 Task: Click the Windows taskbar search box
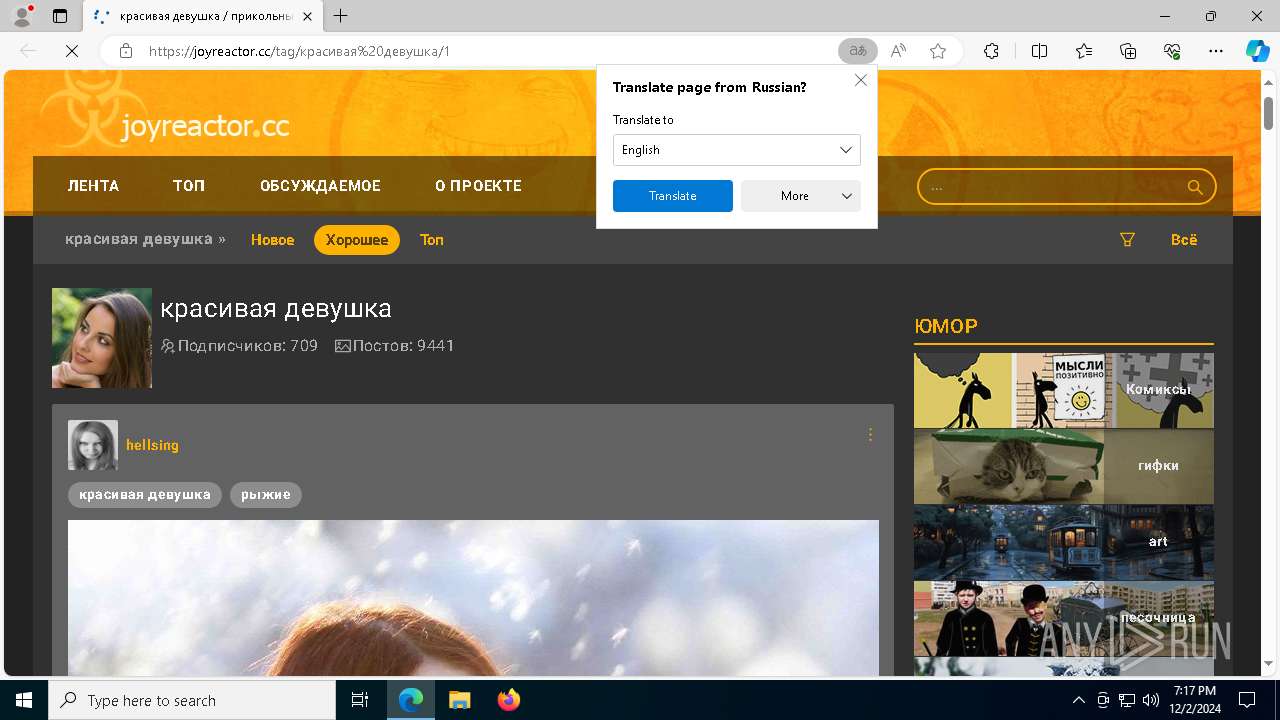click(192, 700)
